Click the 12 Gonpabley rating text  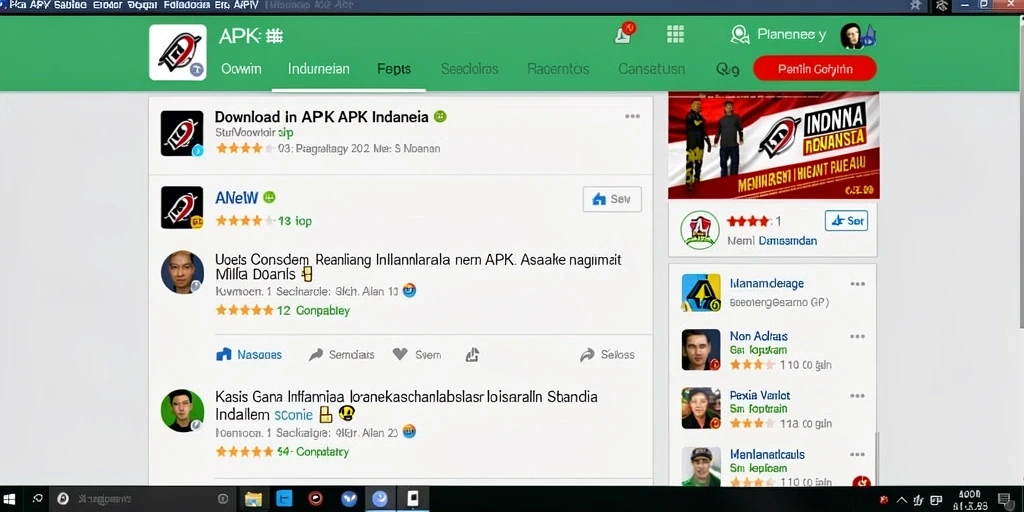tap(313, 310)
